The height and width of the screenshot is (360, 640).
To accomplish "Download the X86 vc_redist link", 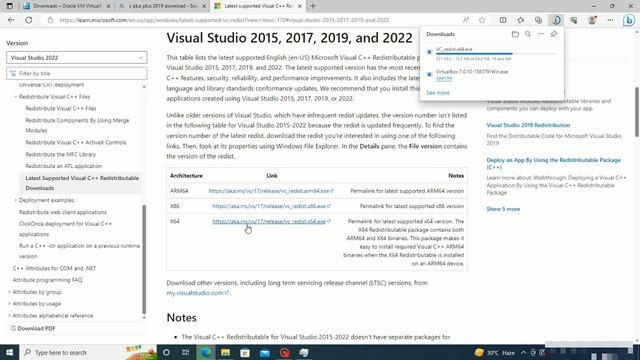I will pos(271,206).
